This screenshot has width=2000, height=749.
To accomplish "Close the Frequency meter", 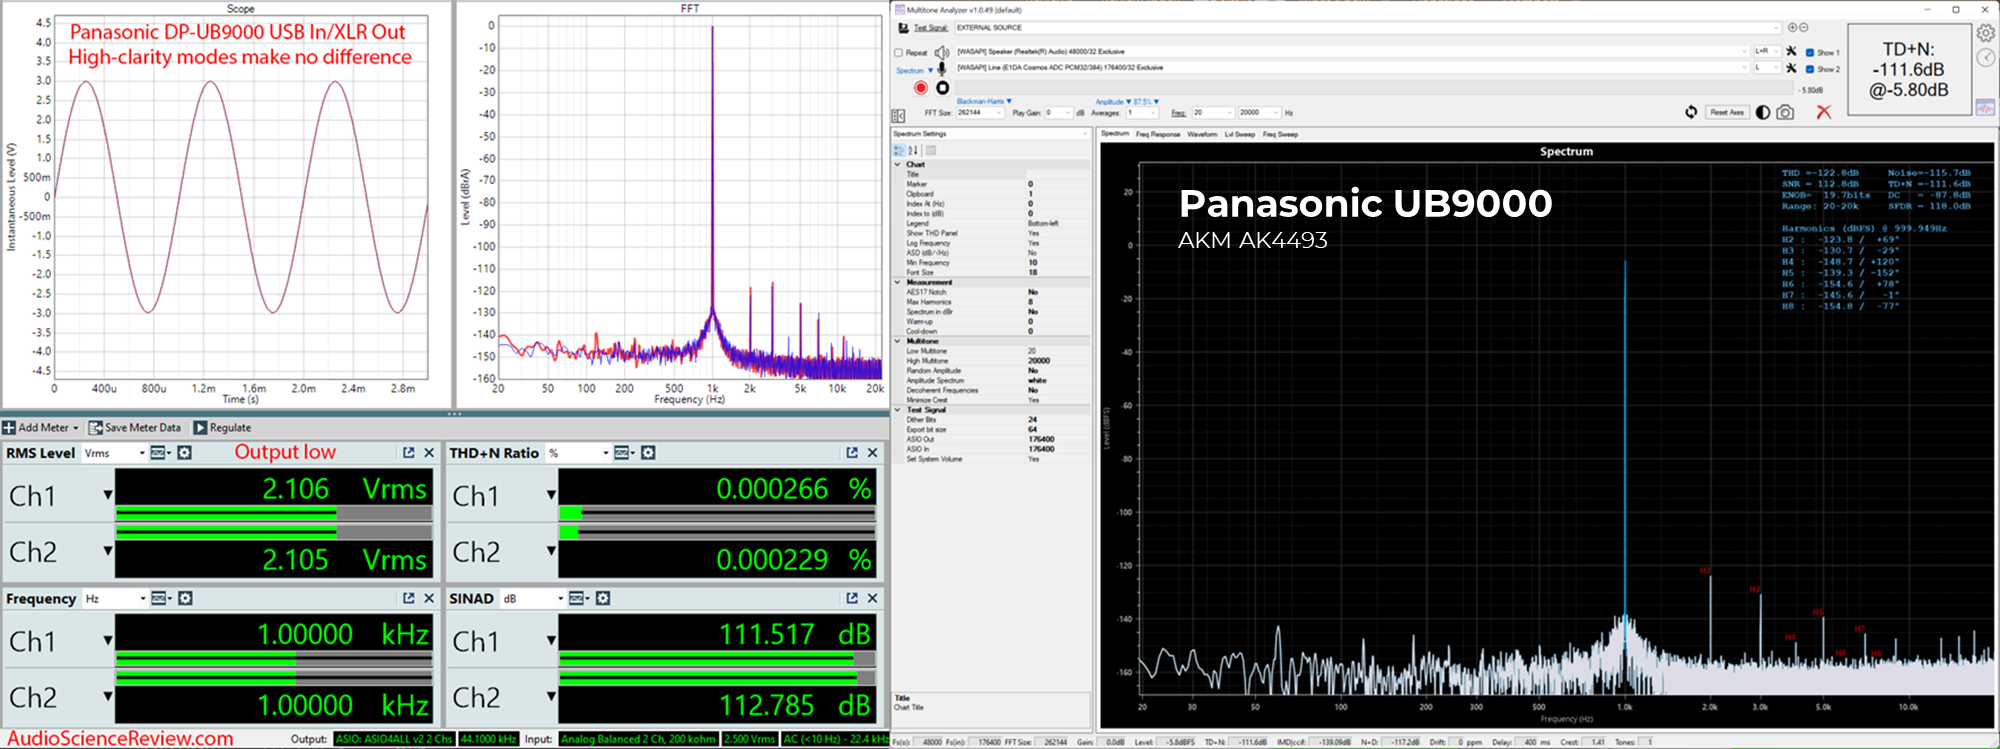I will point(429,598).
